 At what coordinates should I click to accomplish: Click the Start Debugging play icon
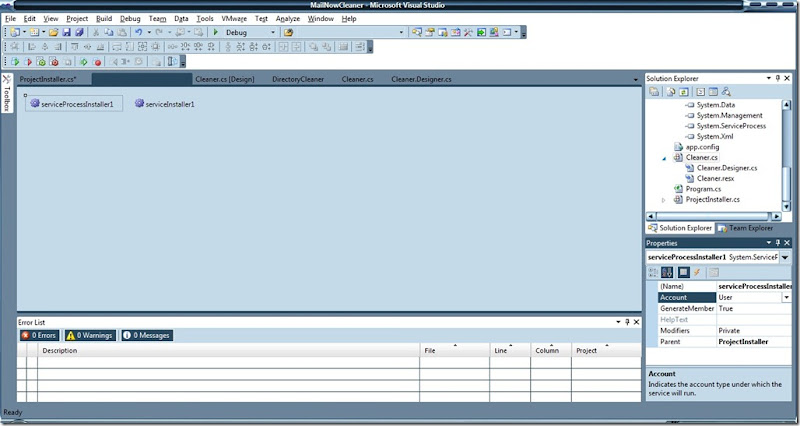(x=216, y=32)
